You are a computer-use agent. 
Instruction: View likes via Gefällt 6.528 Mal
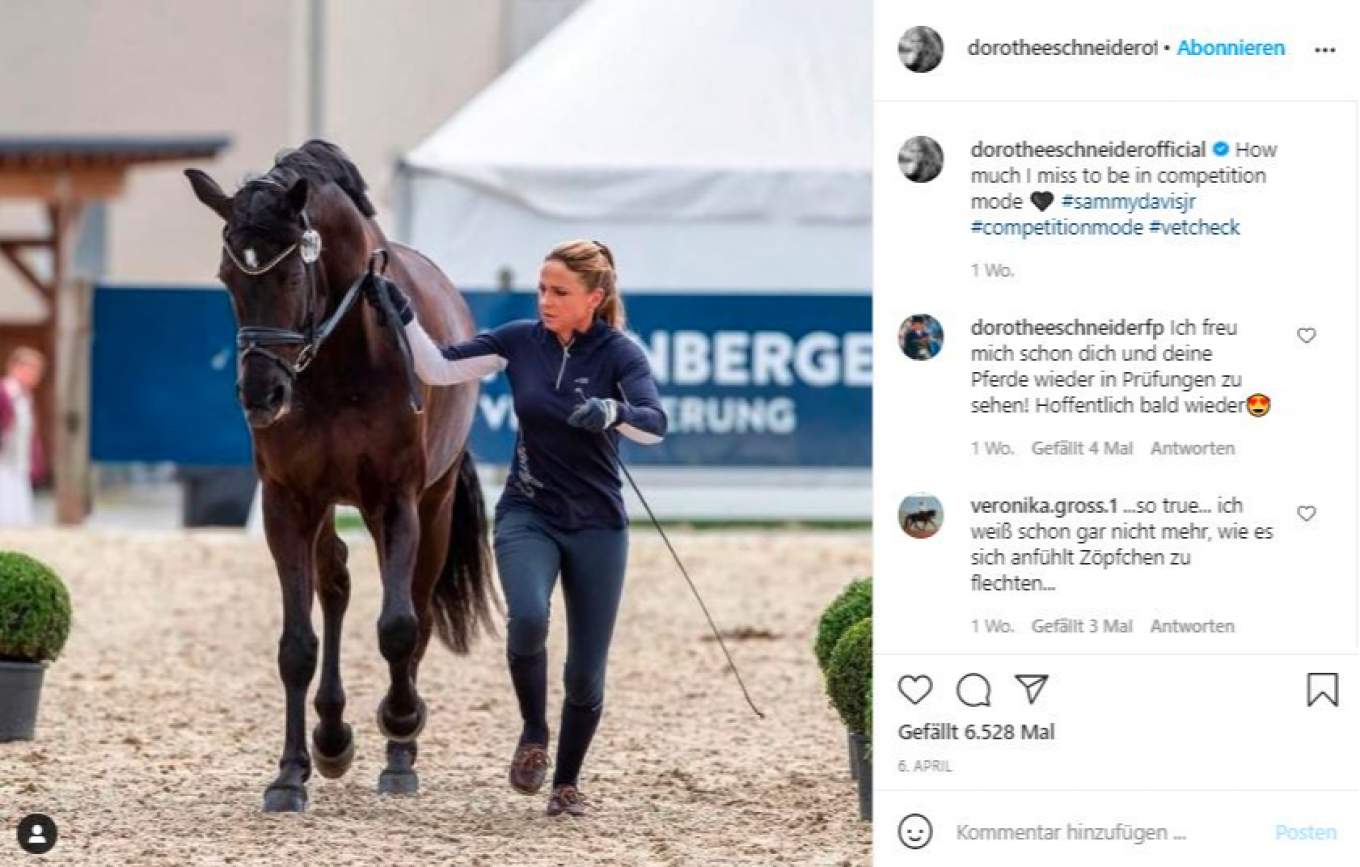pyautogui.click(x=976, y=732)
